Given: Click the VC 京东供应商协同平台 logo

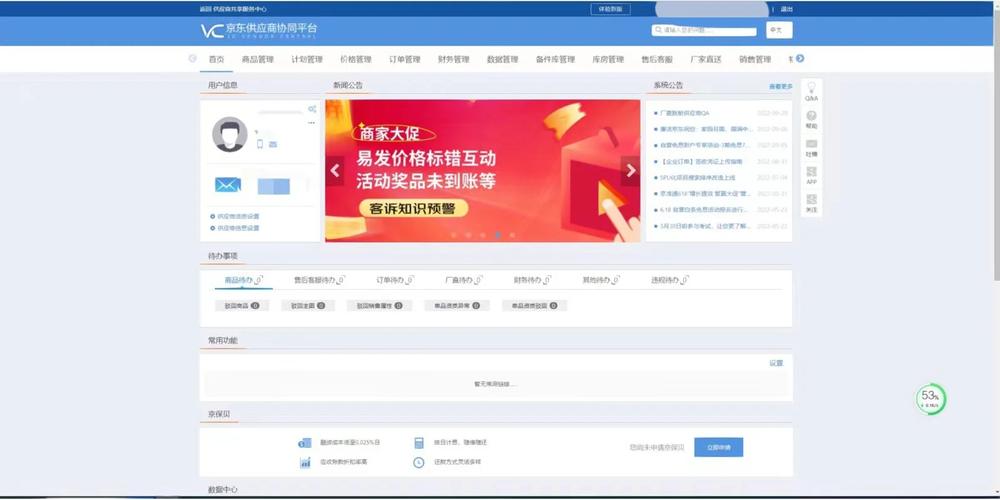Looking at the screenshot, I should pos(259,30).
